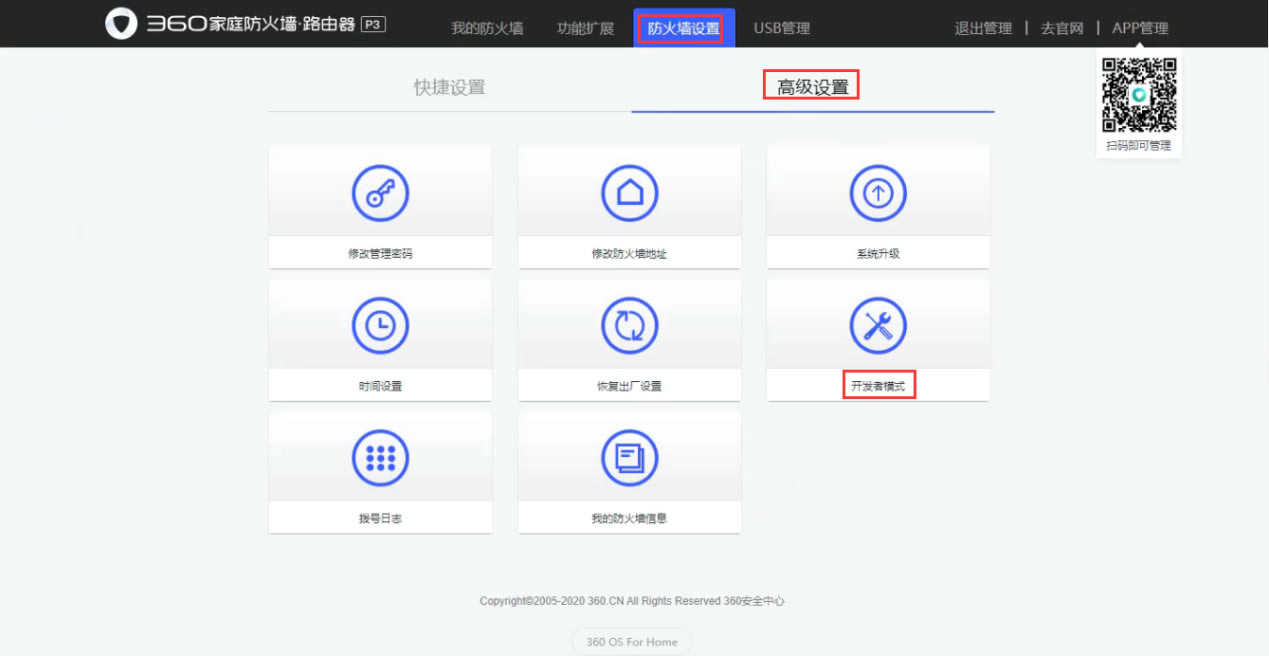
Task: Open the 功能扩展 menu item
Action: (x=584, y=28)
